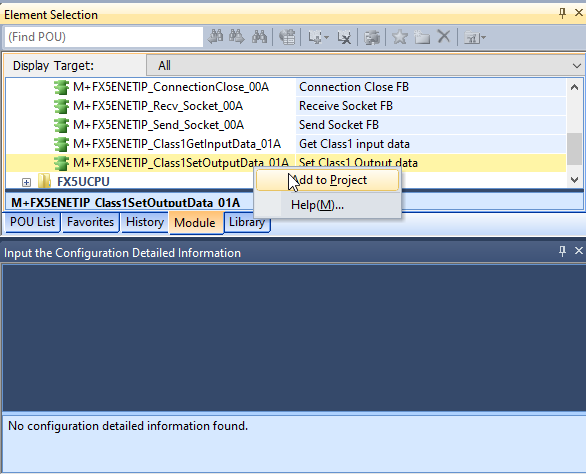The height and width of the screenshot is (475, 586).
Task: Select M+FX5ENETIP_Send_Socket_00A function block
Action: 158,125
